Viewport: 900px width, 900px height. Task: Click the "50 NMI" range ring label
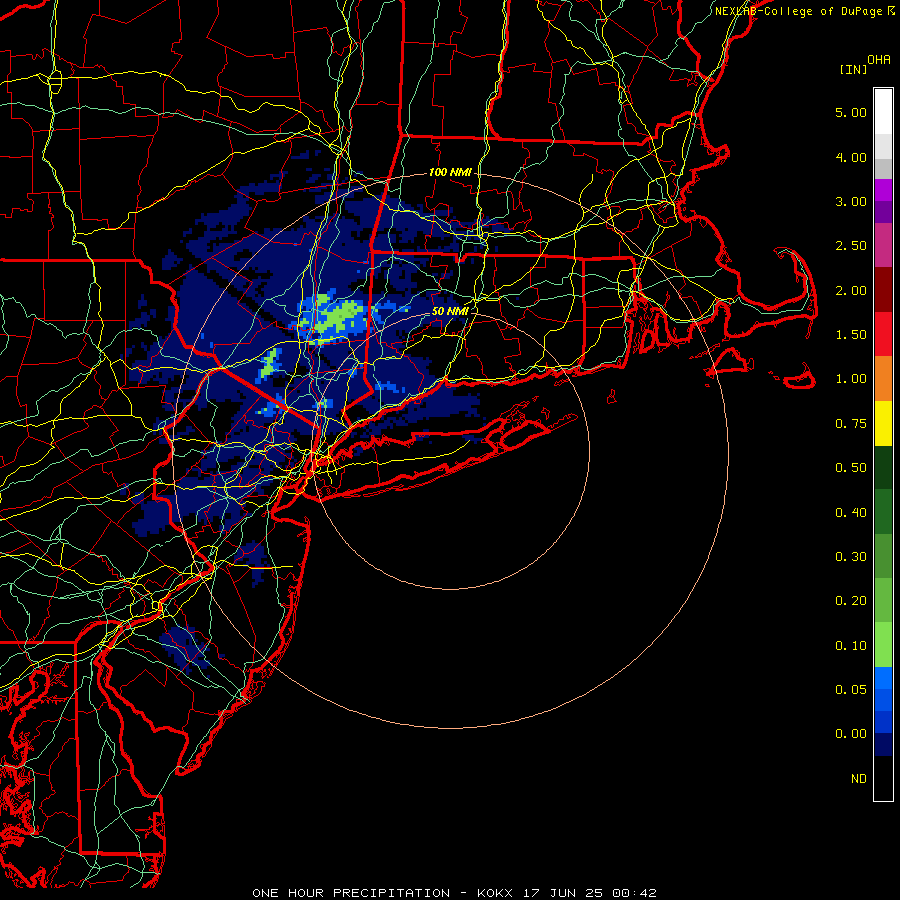450,311
